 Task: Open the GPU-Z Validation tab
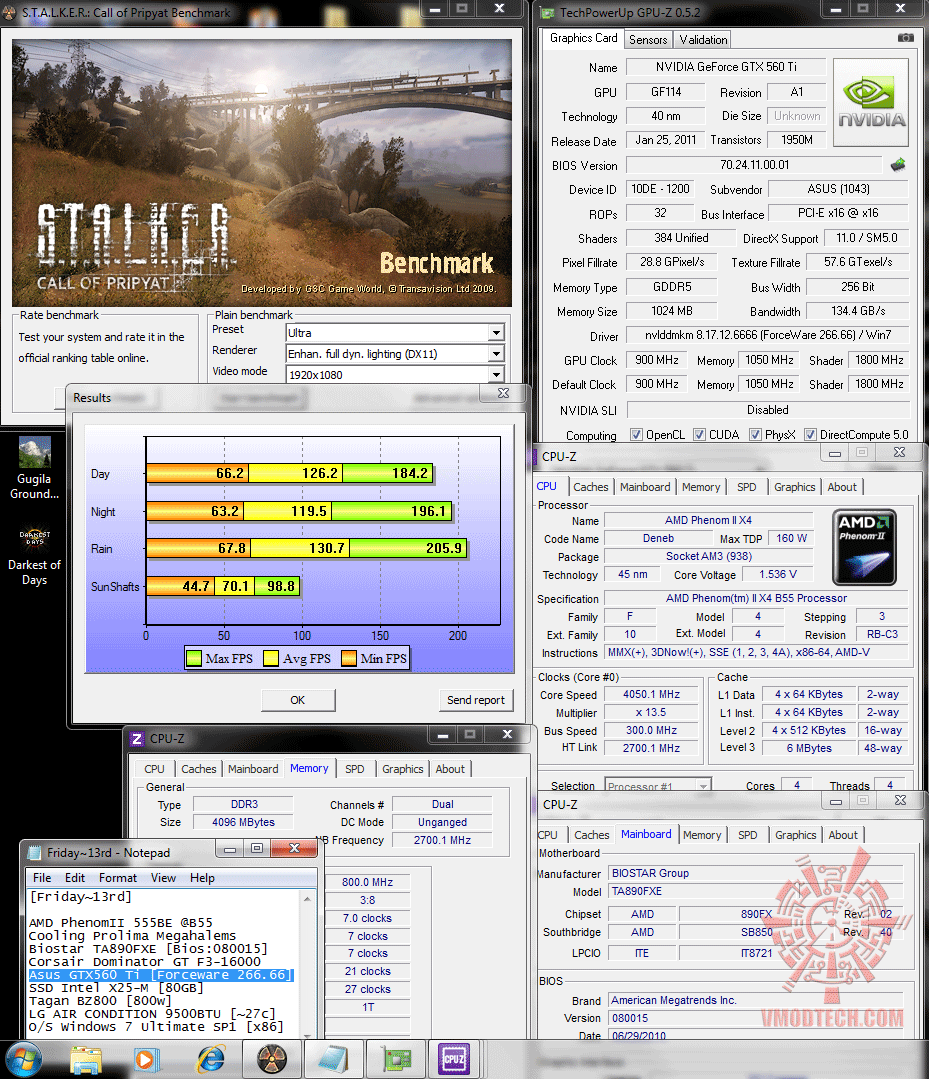pos(703,40)
